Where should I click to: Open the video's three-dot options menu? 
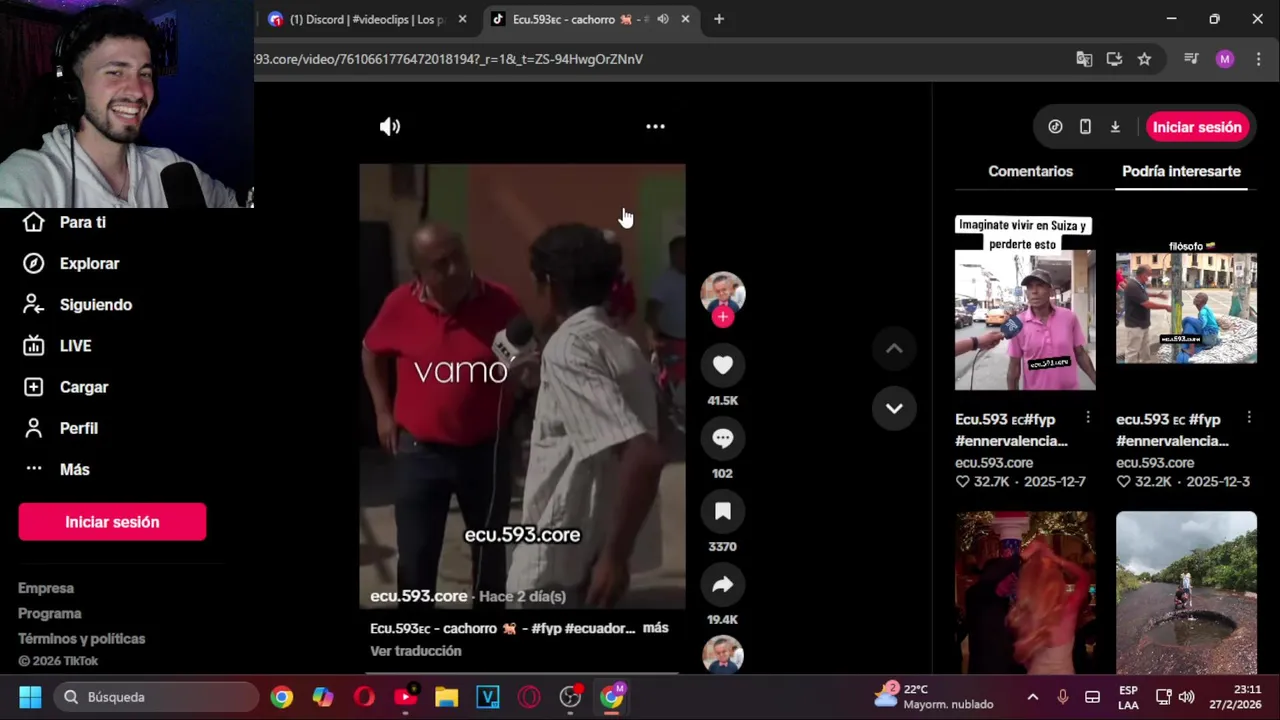click(655, 126)
